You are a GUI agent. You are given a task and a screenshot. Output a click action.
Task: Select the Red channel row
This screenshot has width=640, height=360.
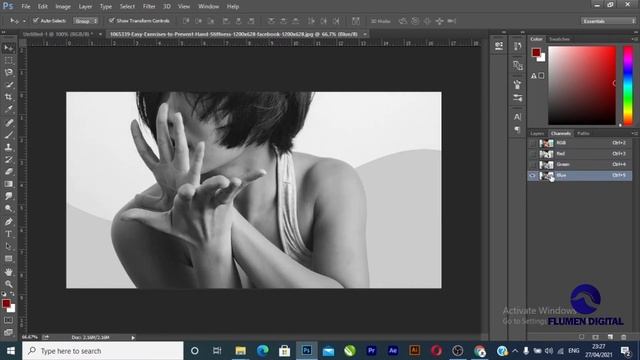(580, 154)
